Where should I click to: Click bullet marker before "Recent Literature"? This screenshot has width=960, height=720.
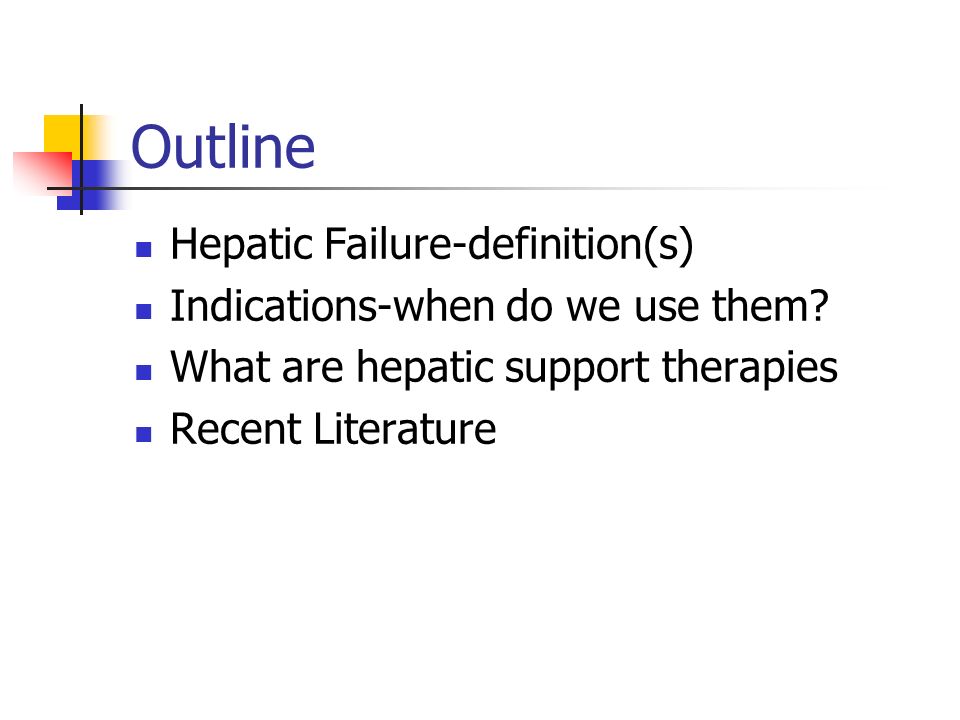(144, 434)
